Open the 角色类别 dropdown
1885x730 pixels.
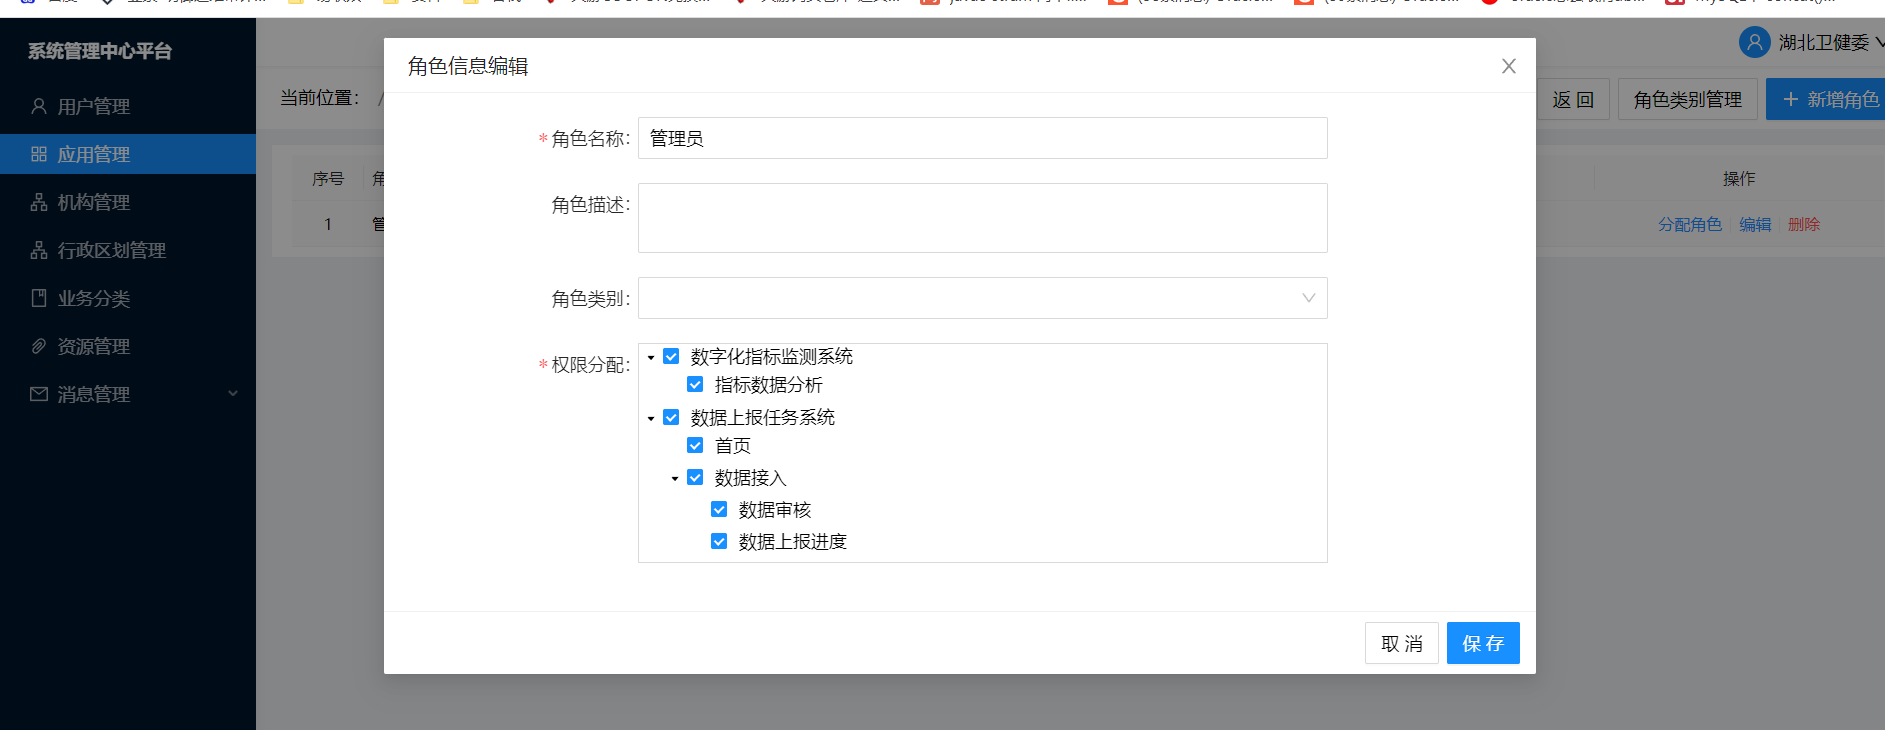tap(983, 298)
